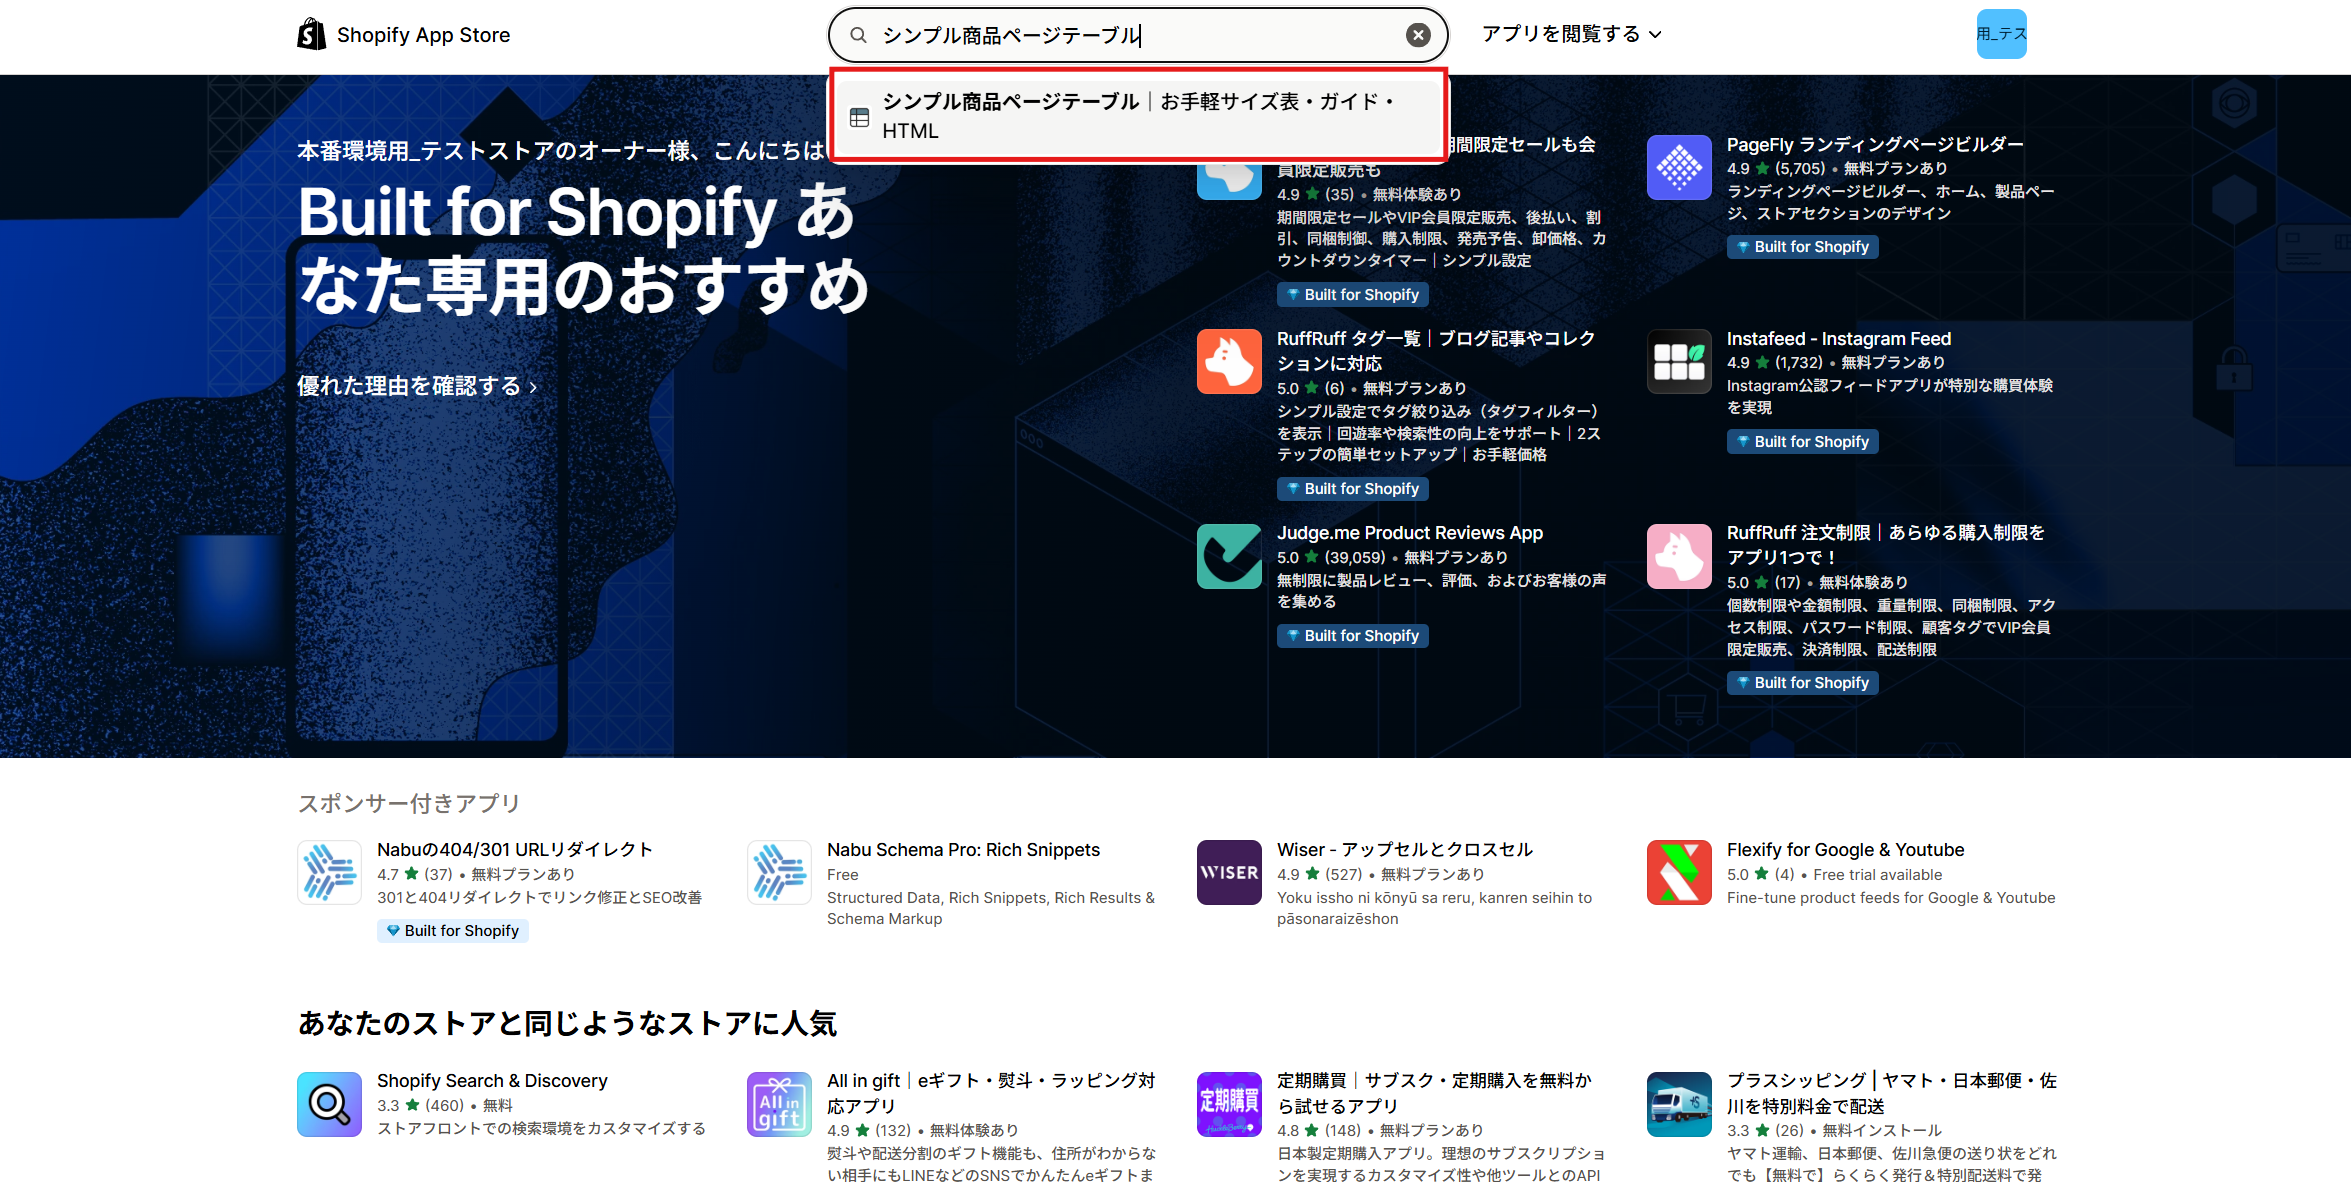Click the table icon in search suggestion
The height and width of the screenshot is (1182, 2351).
tap(859, 117)
